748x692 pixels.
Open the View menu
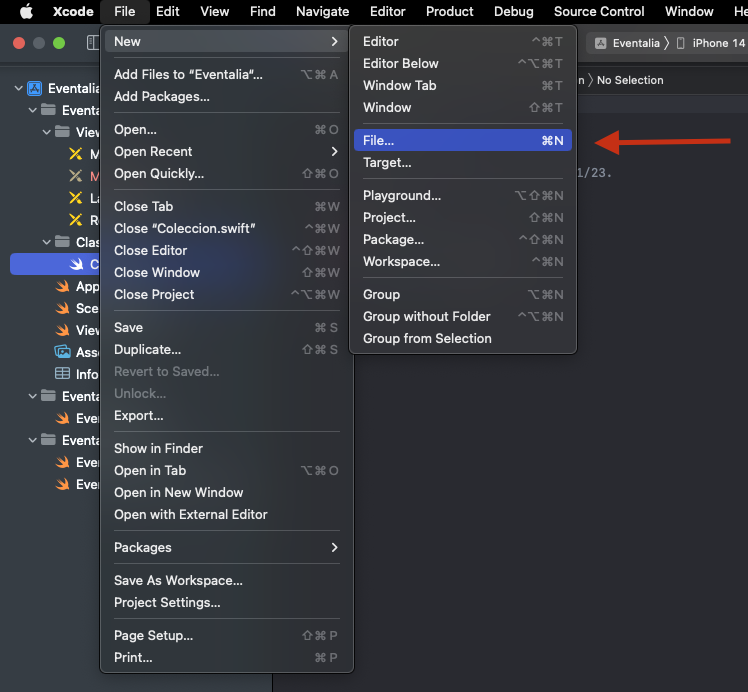(x=215, y=11)
